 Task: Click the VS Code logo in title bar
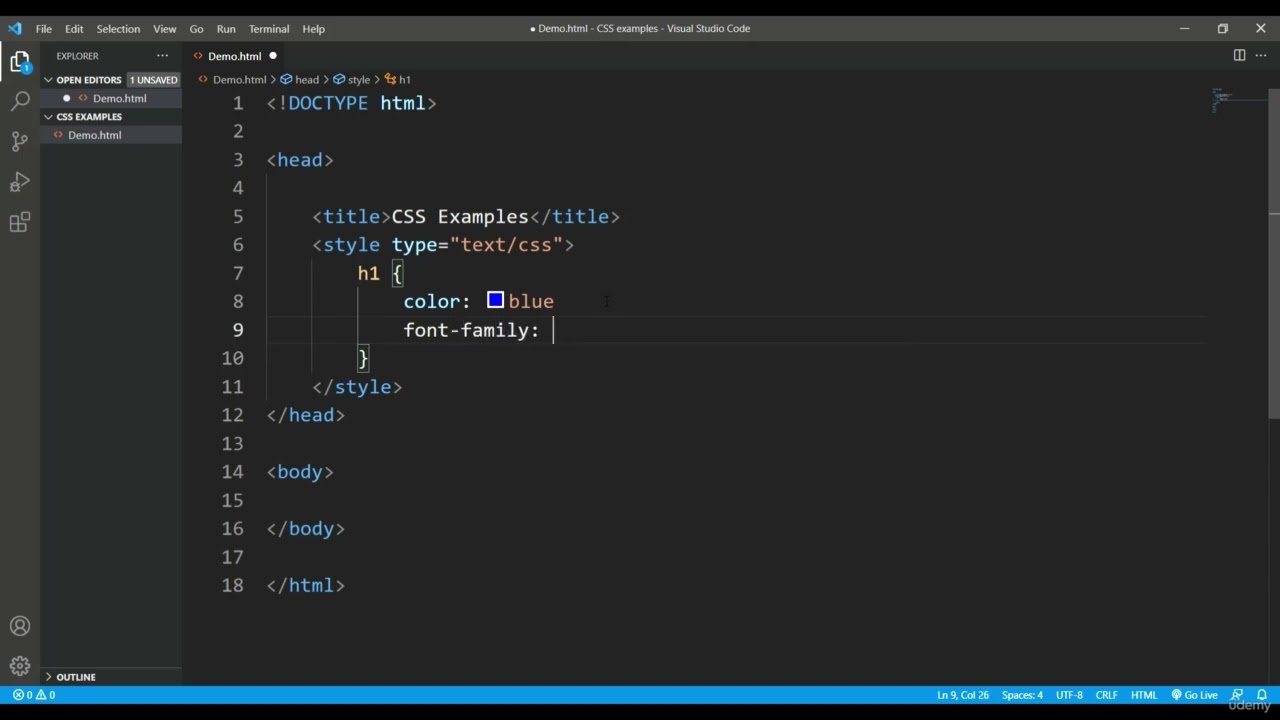coord(15,28)
